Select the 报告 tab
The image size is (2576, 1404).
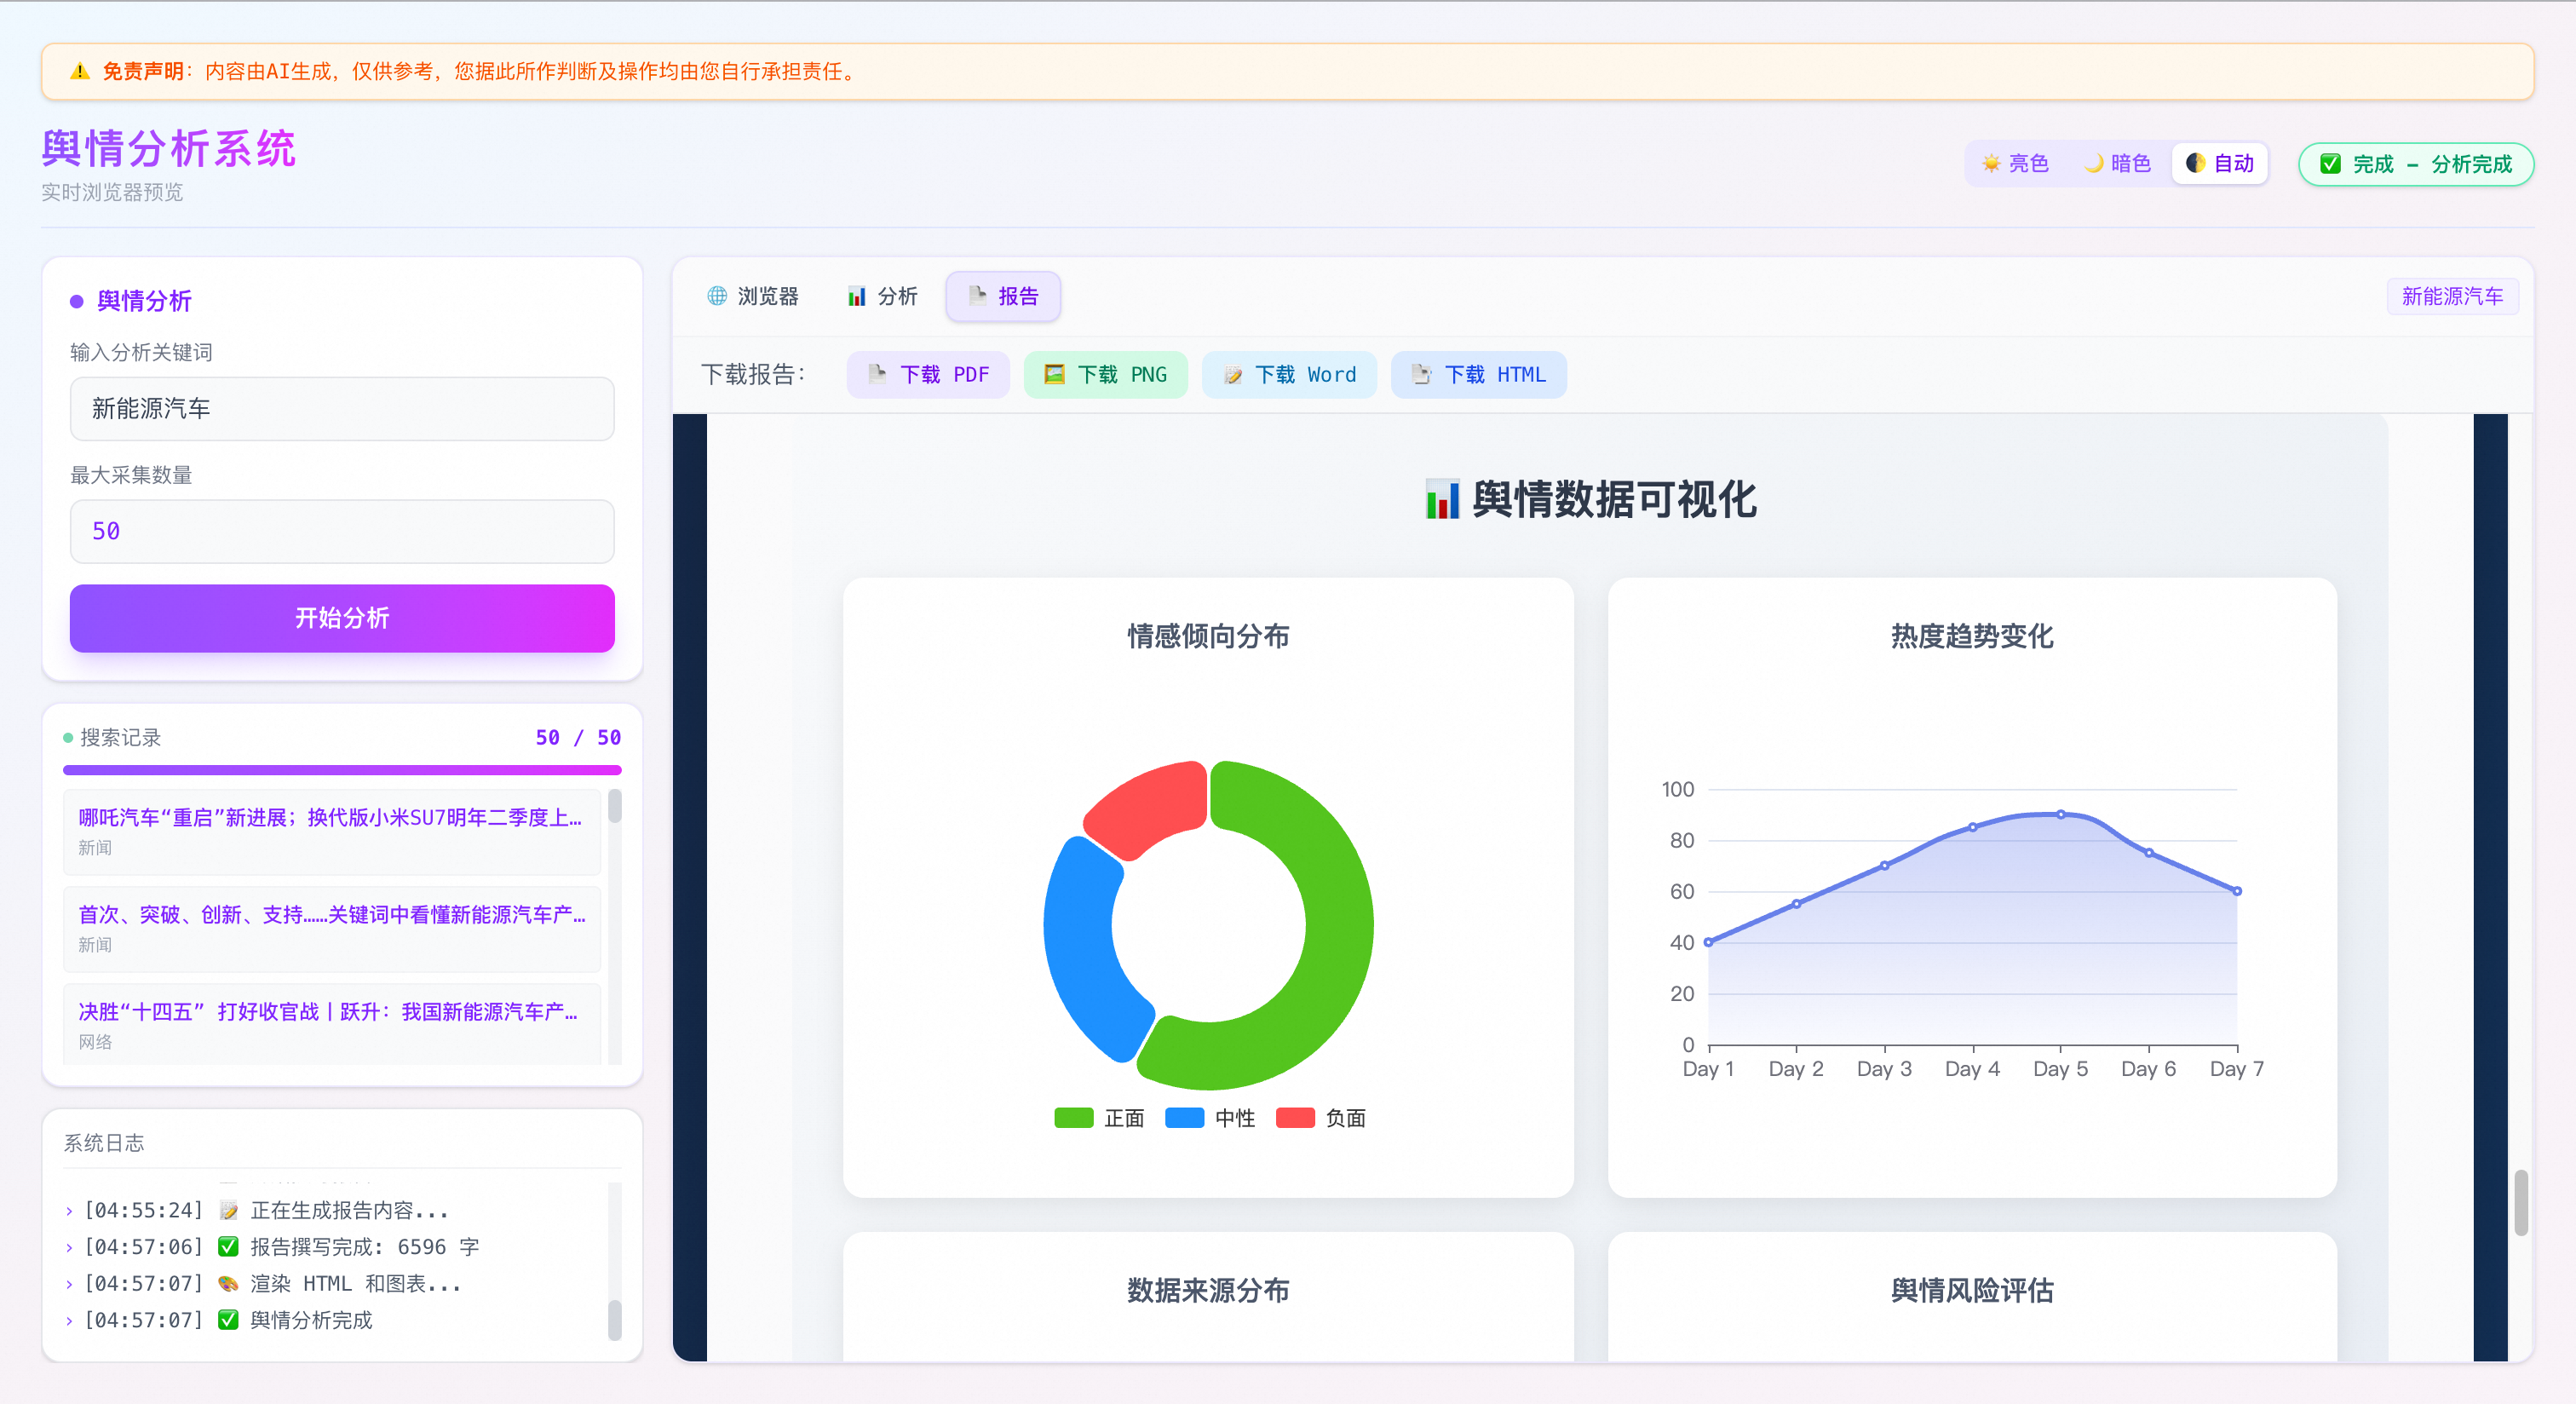(1003, 297)
